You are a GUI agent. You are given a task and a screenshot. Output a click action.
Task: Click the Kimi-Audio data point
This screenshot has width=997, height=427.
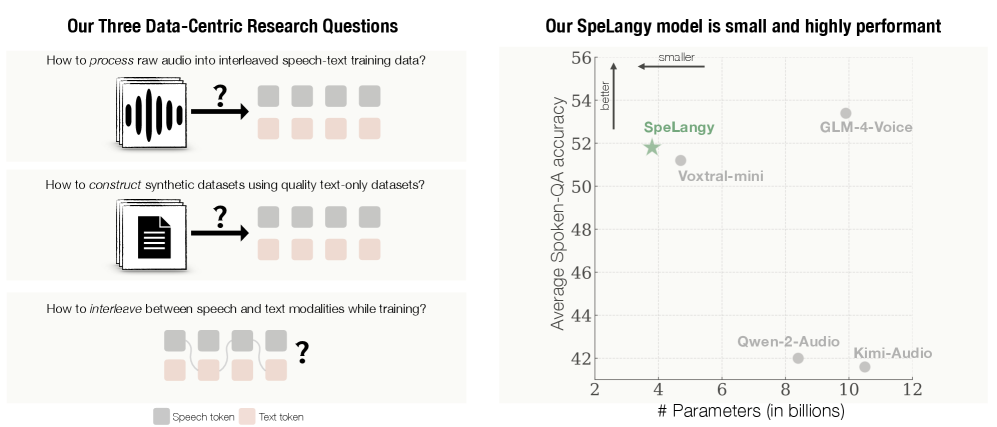coord(864,367)
